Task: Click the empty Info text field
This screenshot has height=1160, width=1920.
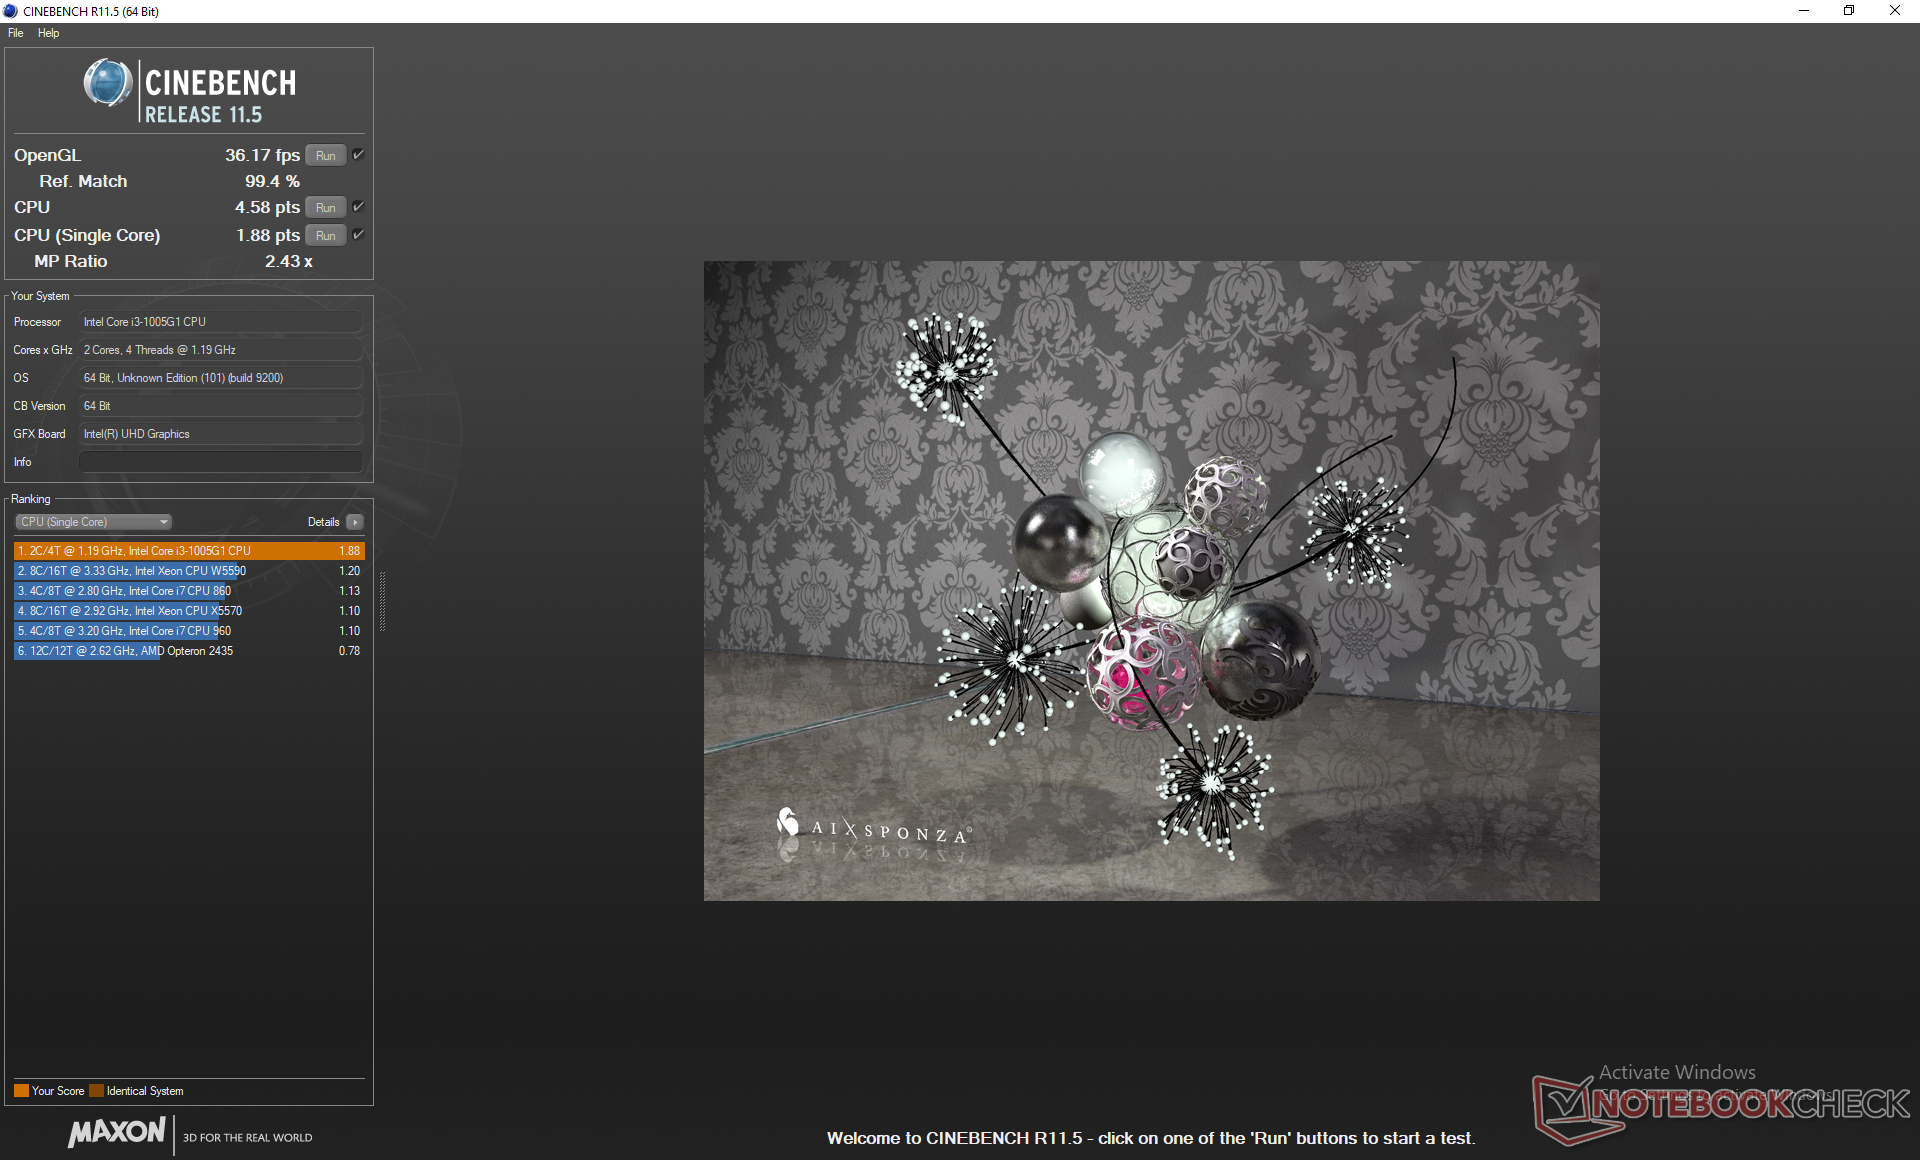Action: pyautogui.click(x=220, y=462)
